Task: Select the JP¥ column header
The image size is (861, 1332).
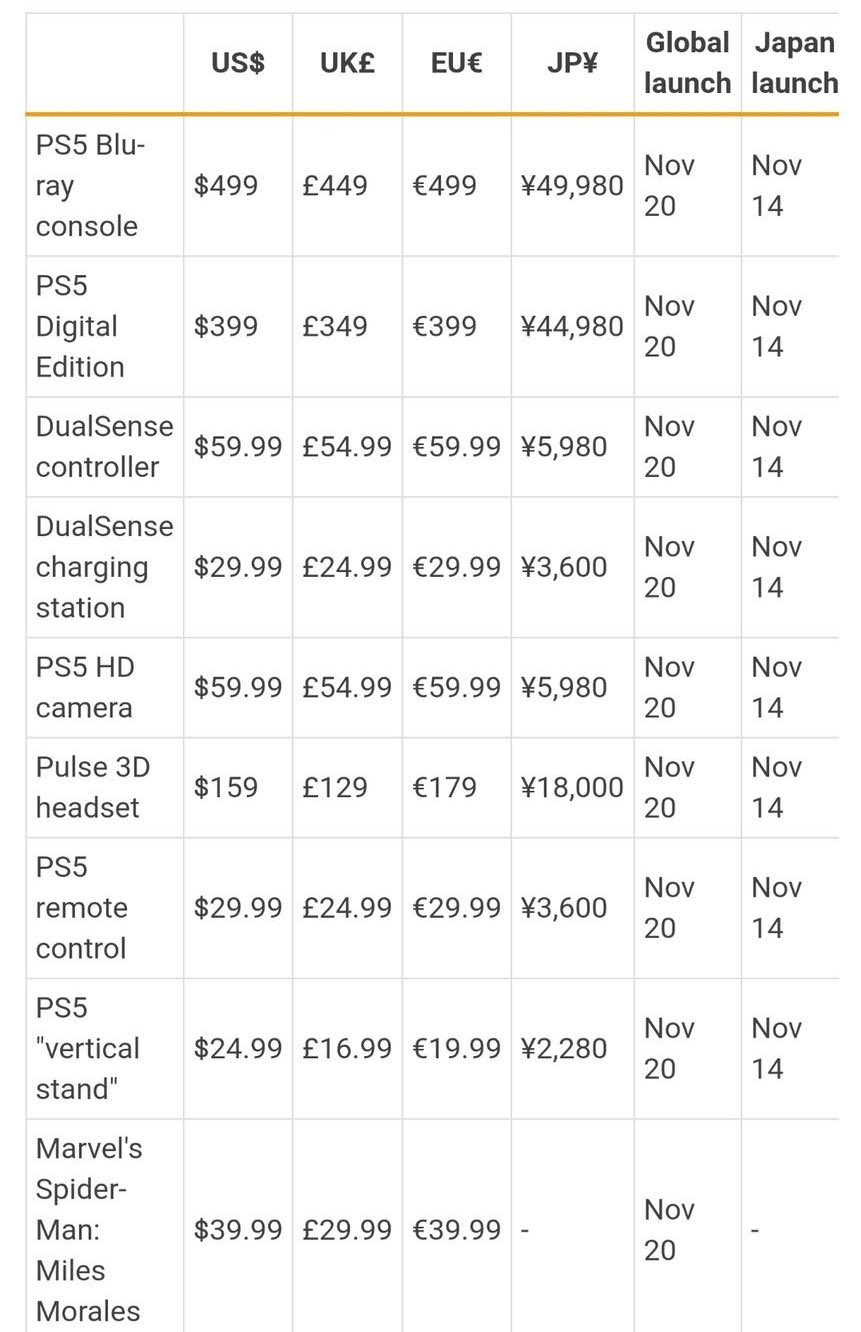Action: [x=572, y=64]
